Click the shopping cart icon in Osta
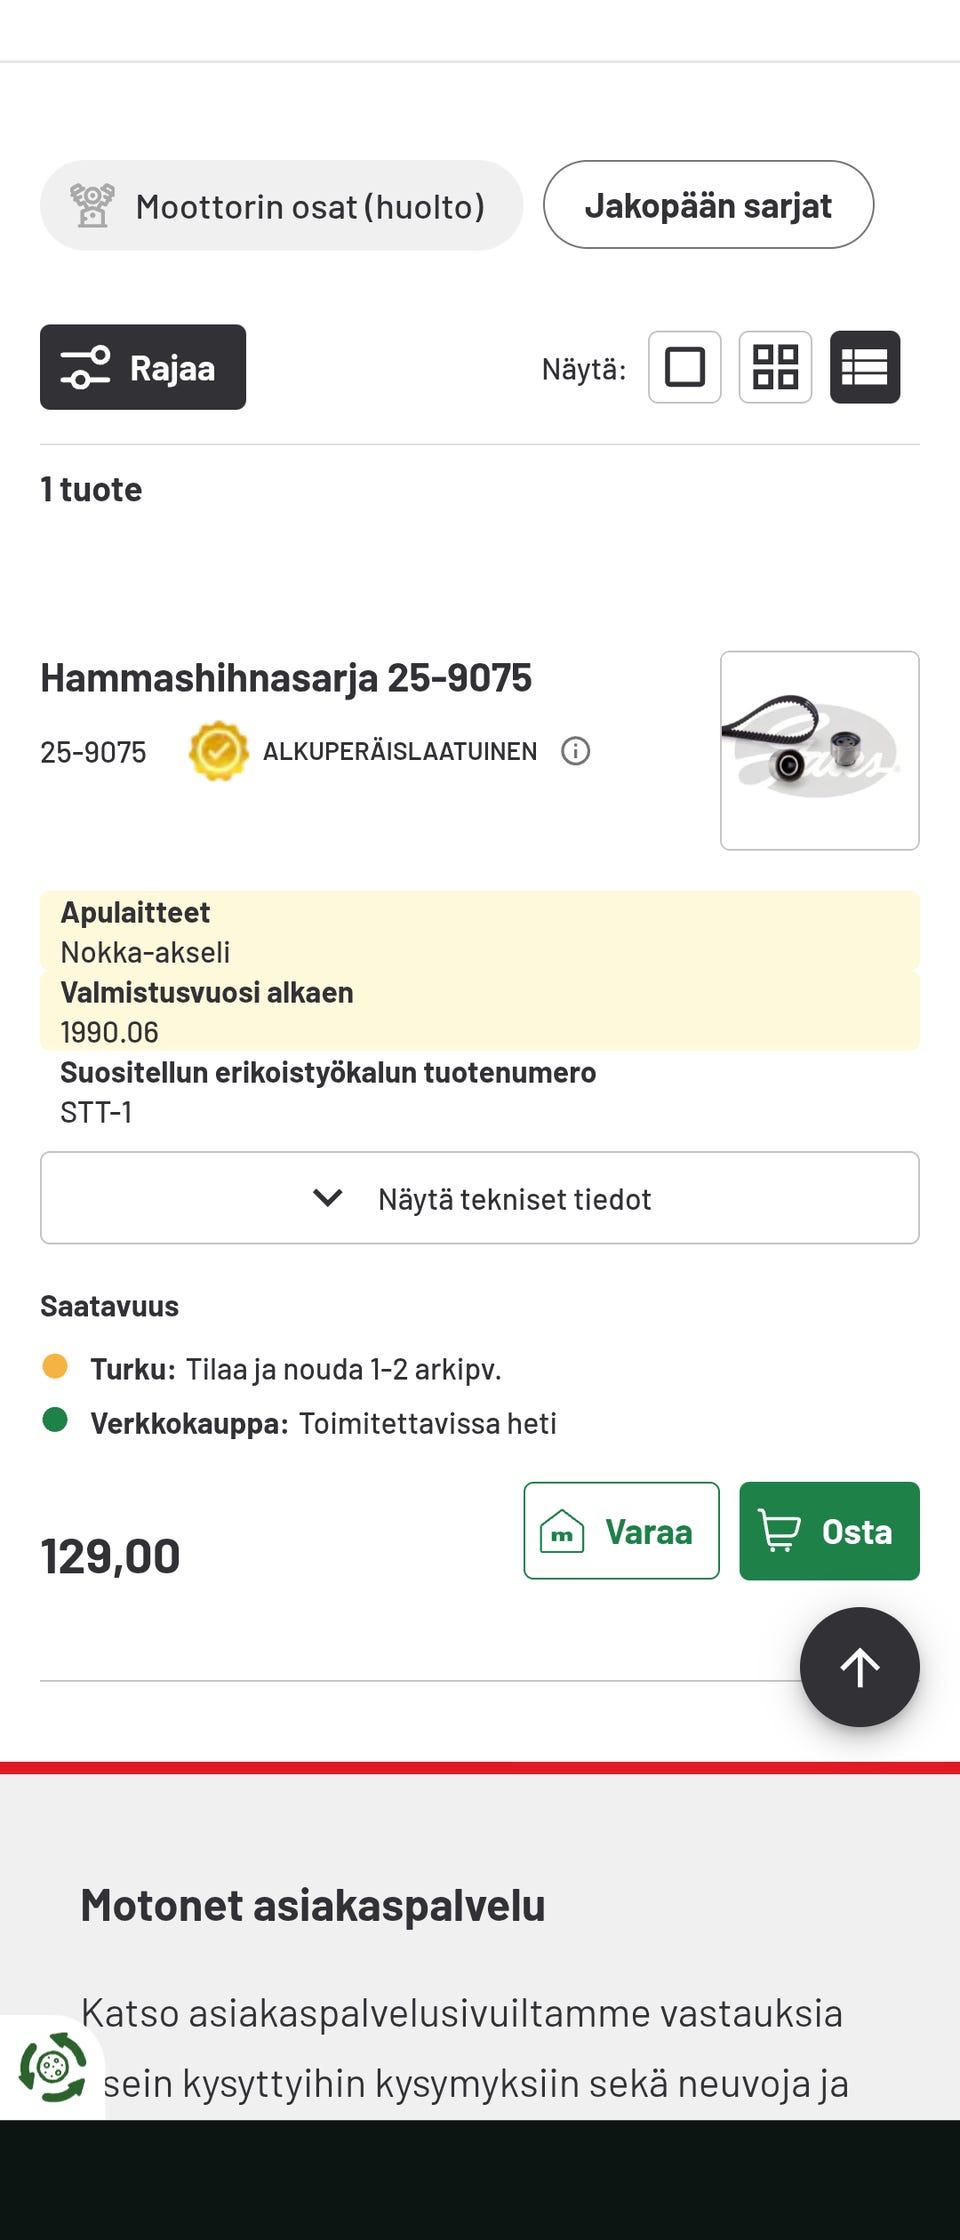Image resolution: width=960 pixels, height=2240 pixels. [x=780, y=1531]
